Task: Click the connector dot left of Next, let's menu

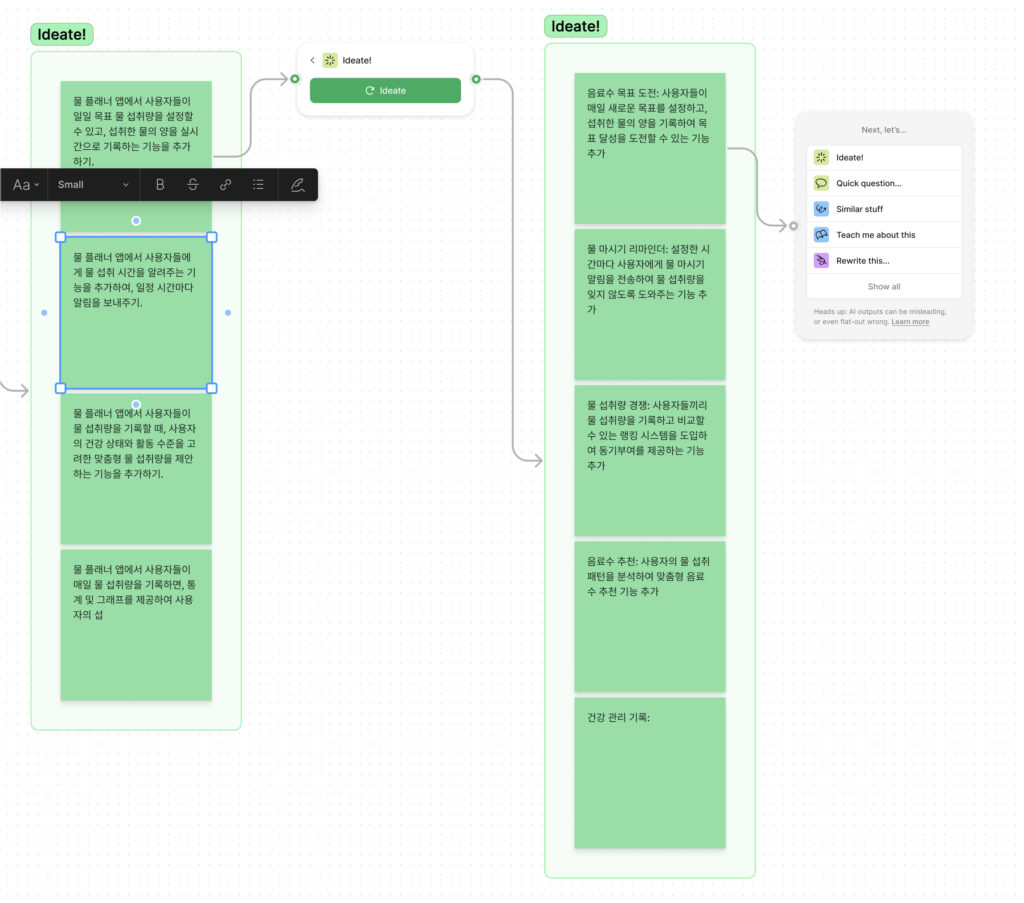Action: click(793, 226)
